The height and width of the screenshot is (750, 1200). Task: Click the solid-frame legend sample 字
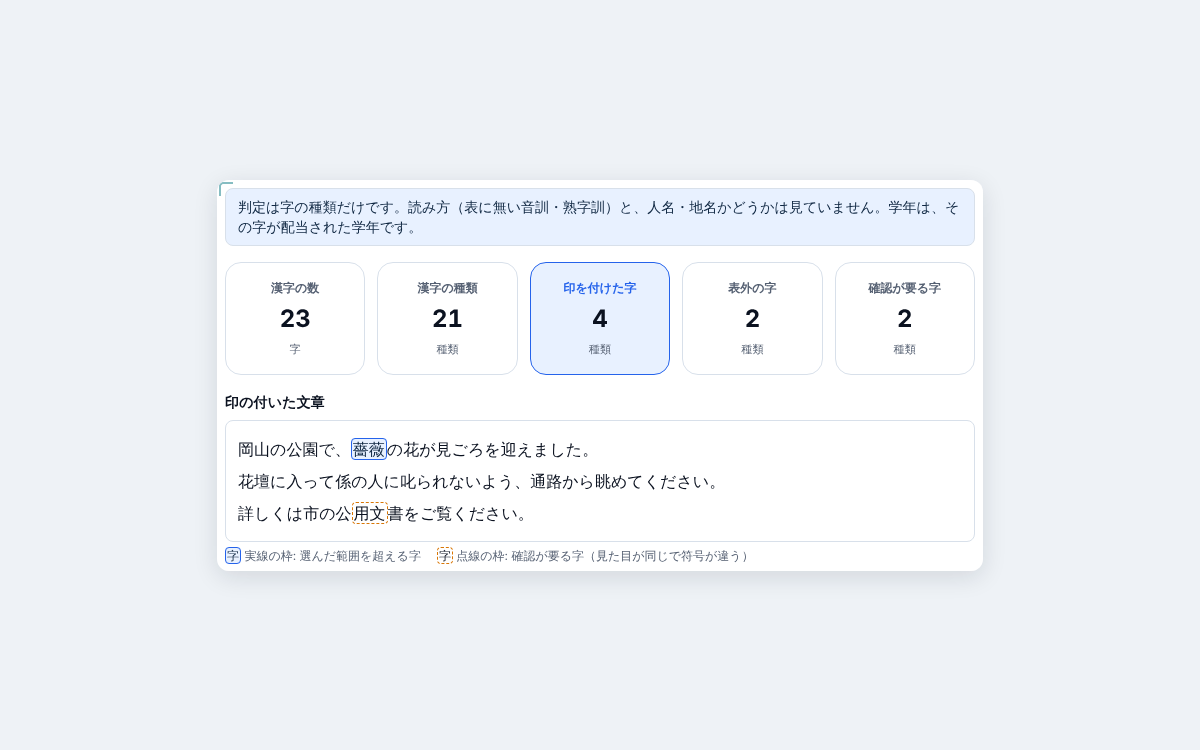233,556
